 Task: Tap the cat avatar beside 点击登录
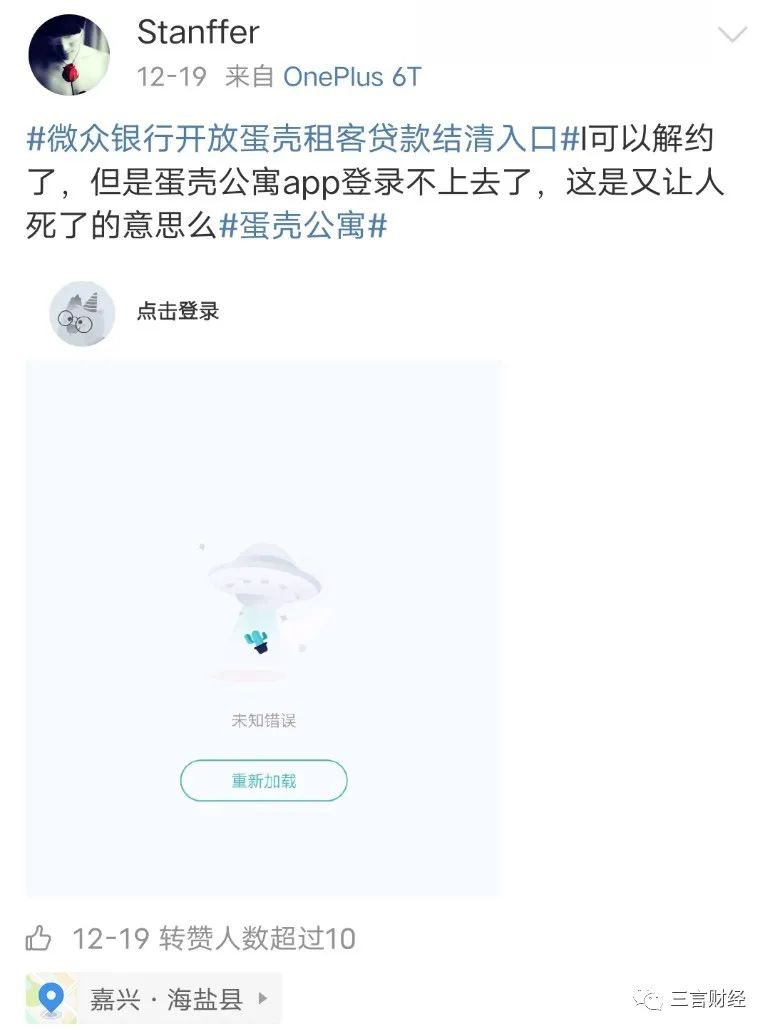pos(82,313)
